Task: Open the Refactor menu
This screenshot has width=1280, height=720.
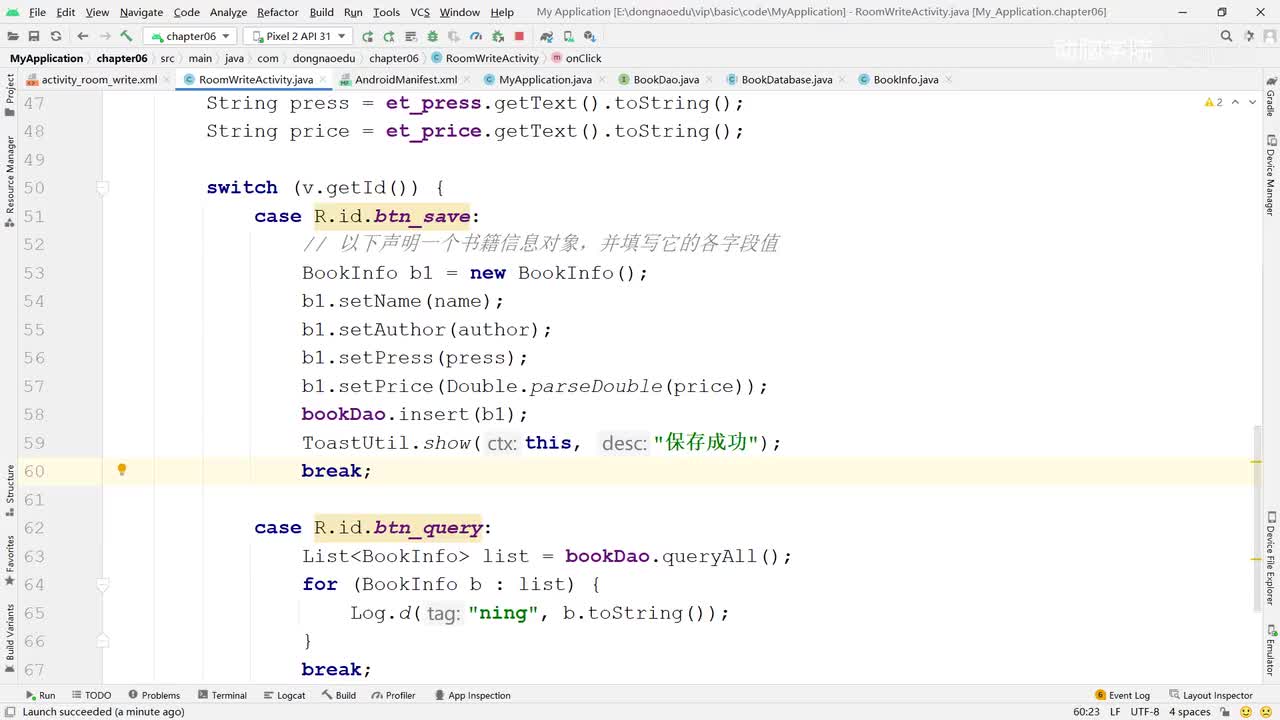Action: coord(278,12)
